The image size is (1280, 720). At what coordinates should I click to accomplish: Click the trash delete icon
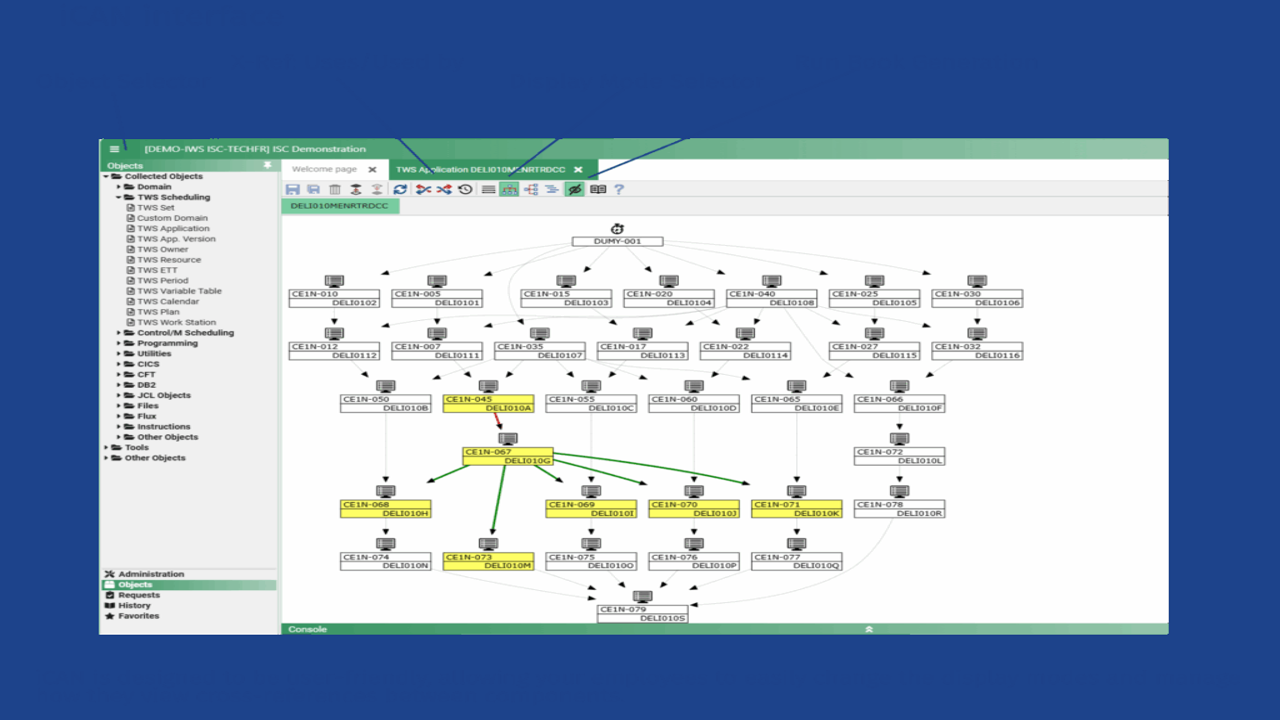tap(335, 189)
